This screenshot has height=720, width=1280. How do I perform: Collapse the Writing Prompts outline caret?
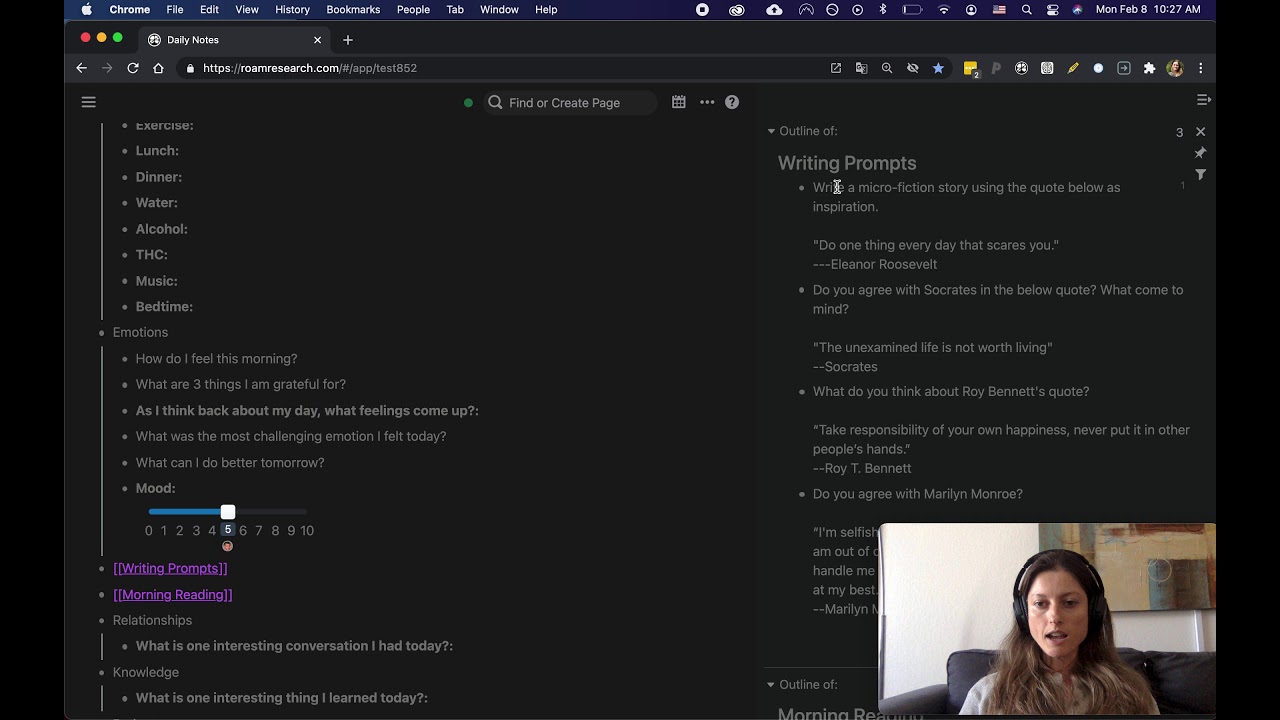click(x=771, y=131)
